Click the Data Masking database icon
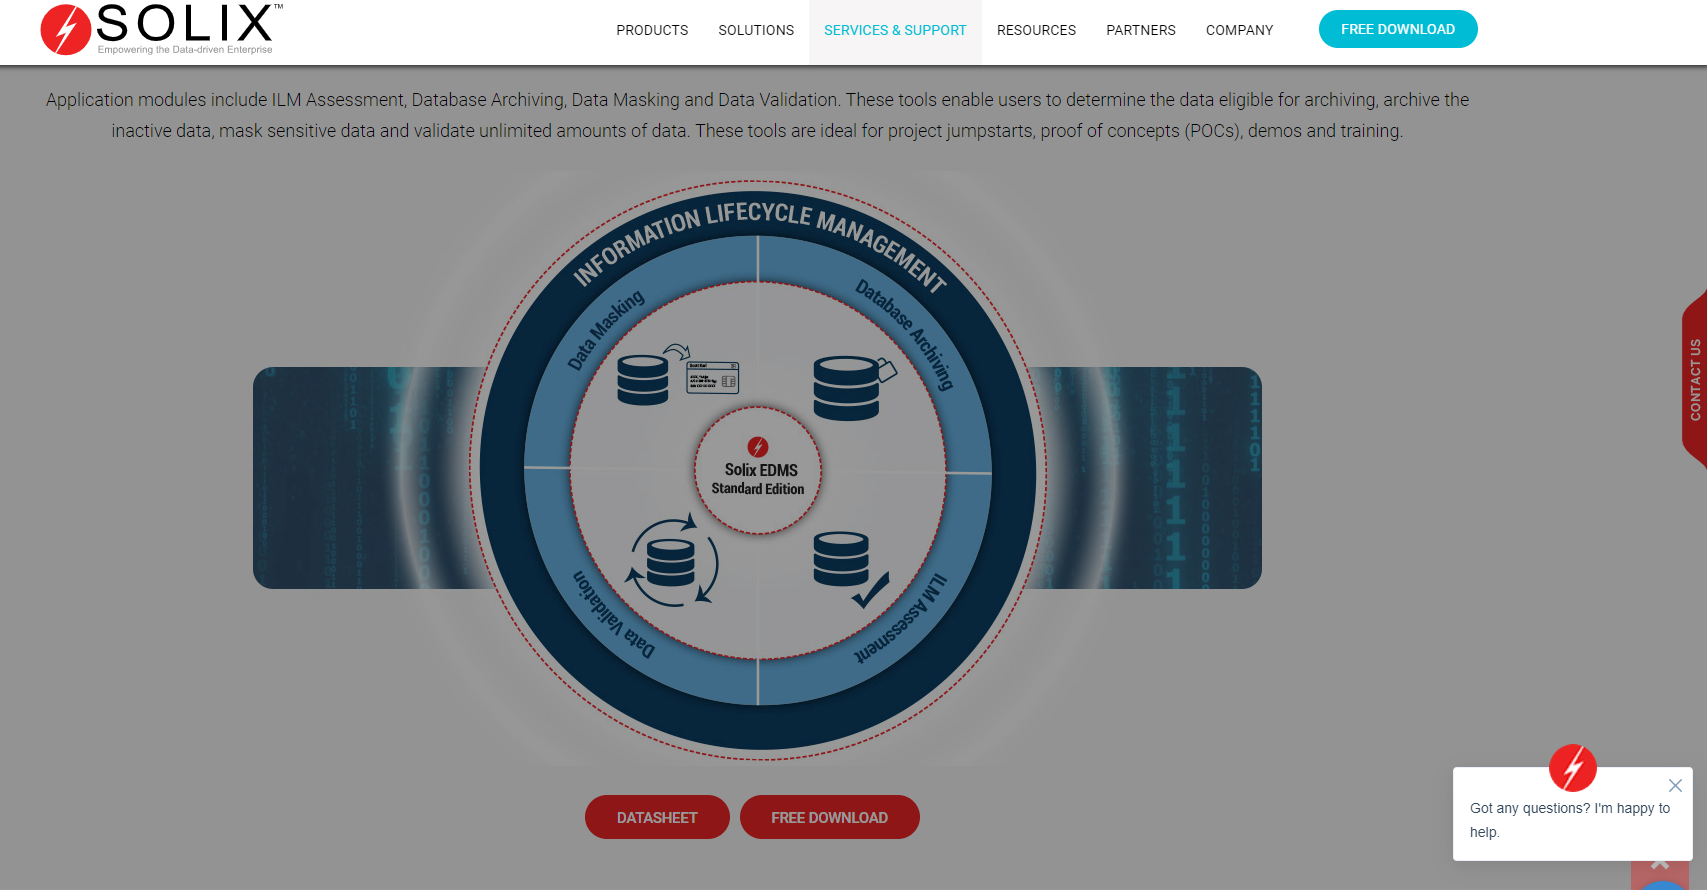The image size is (1707, 890). 643,379
